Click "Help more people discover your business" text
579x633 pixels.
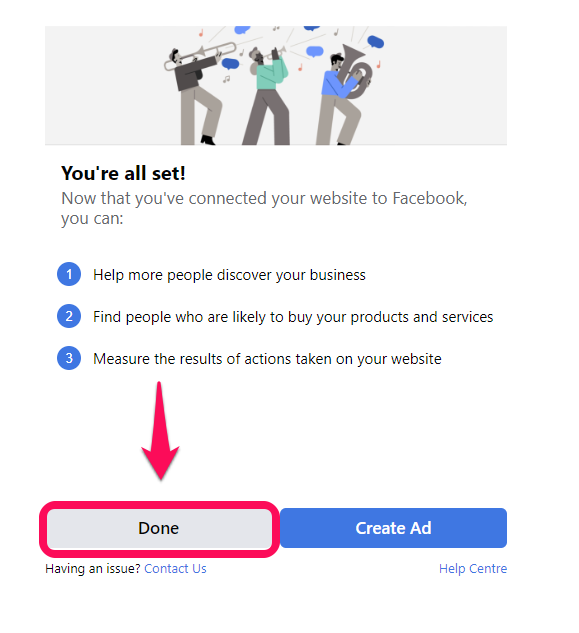229,275
